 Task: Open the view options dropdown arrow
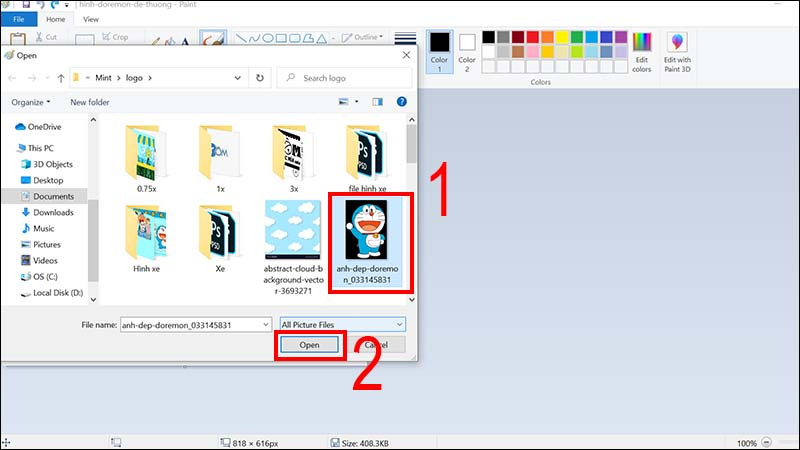tap(357, 102)
